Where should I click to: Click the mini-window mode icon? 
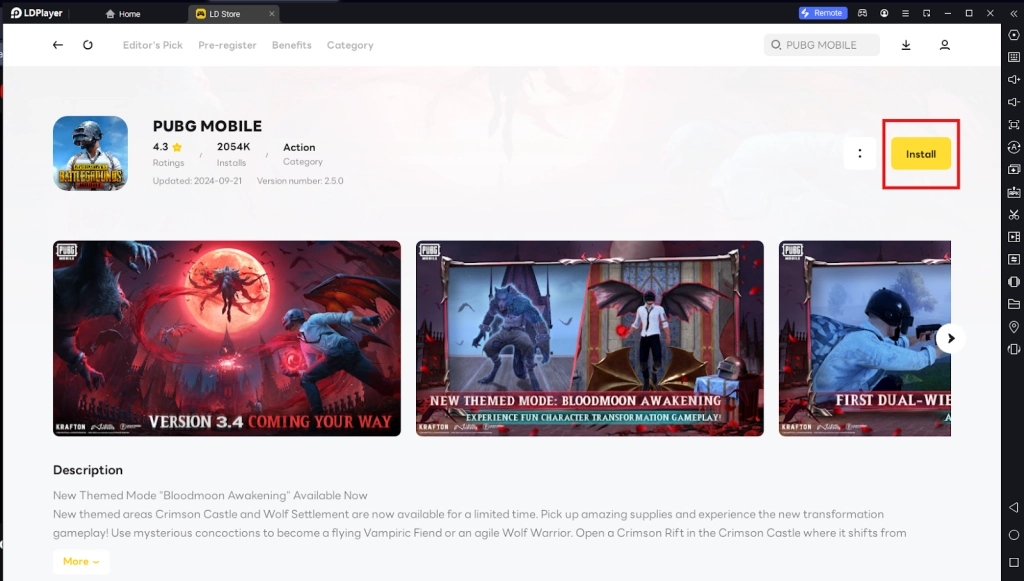click(x=927, y=13)
